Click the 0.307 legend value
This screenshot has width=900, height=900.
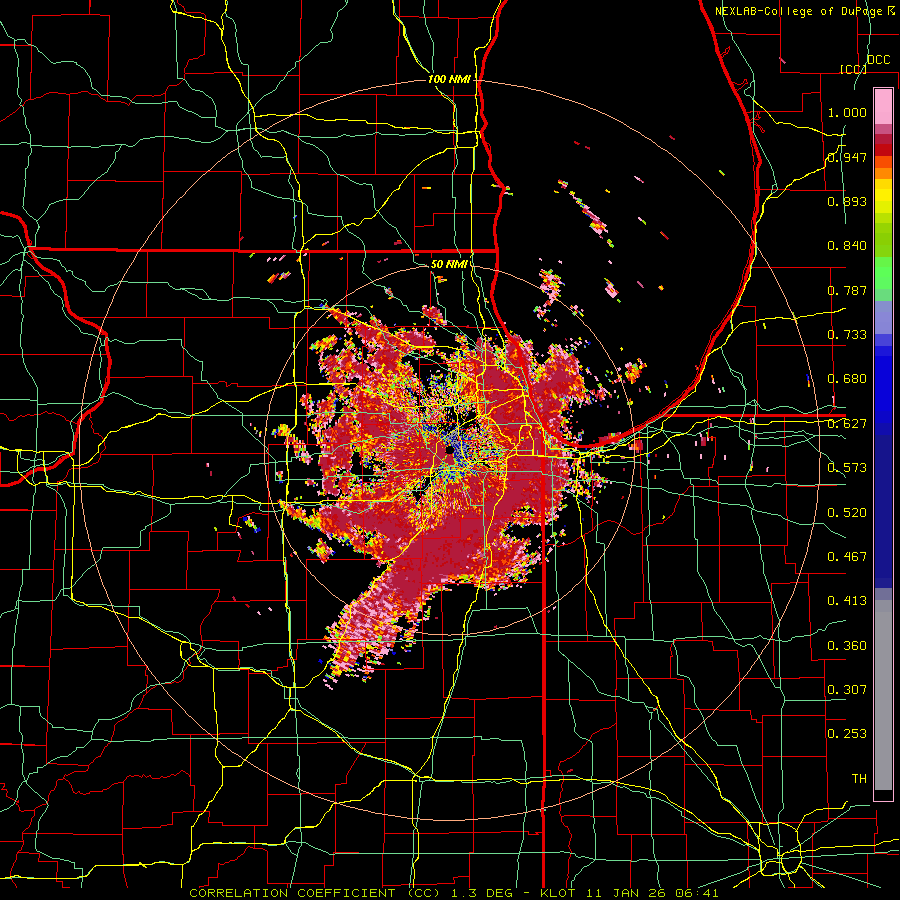point(847,690)
